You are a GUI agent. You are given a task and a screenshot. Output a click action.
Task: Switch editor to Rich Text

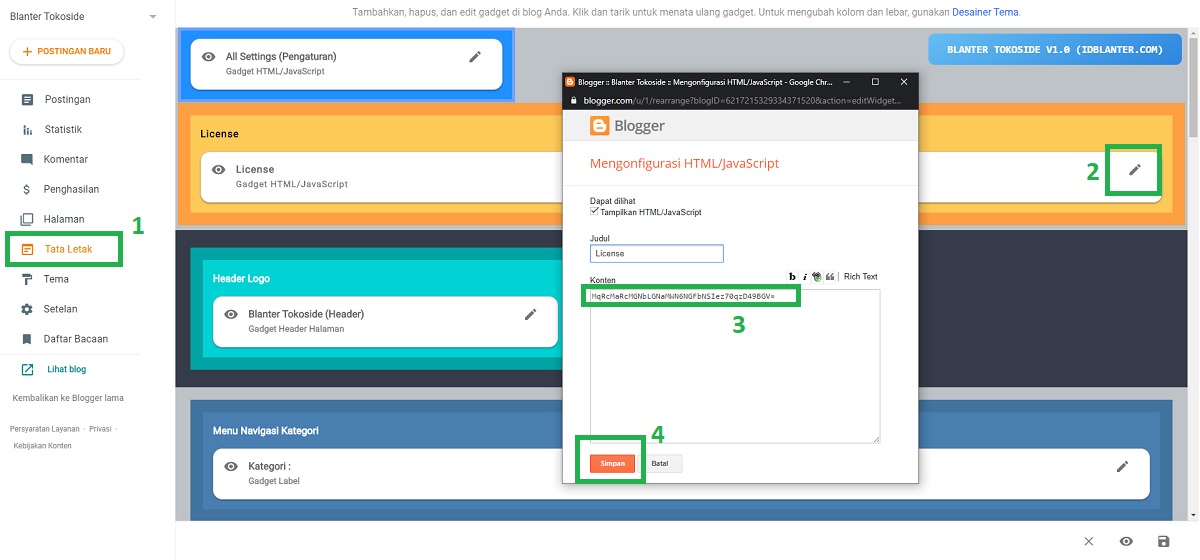point(861,277)
